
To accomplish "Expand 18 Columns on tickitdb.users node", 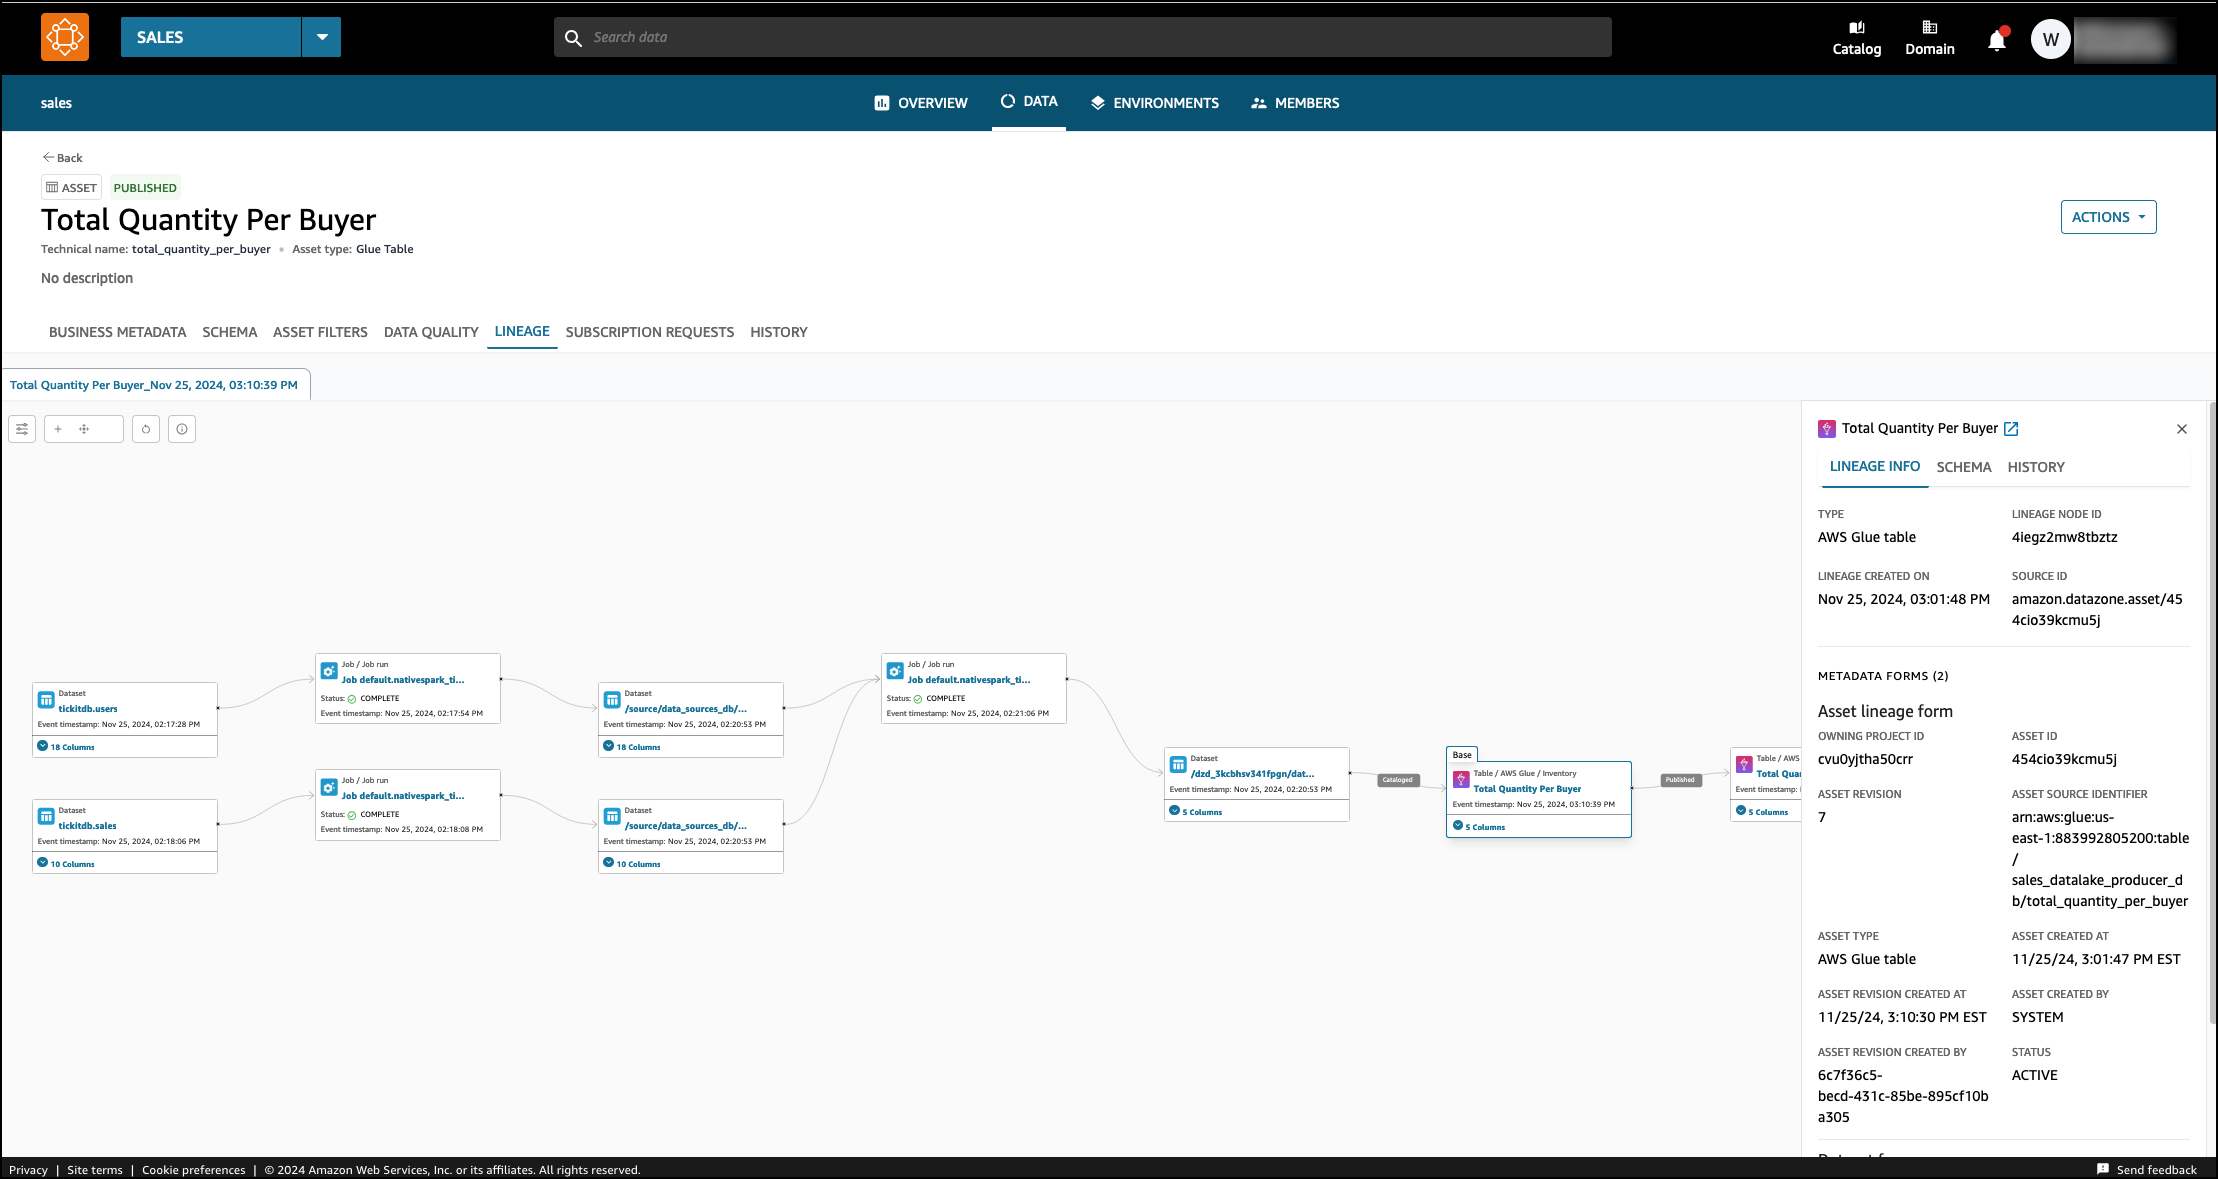I will pos(66,746).
